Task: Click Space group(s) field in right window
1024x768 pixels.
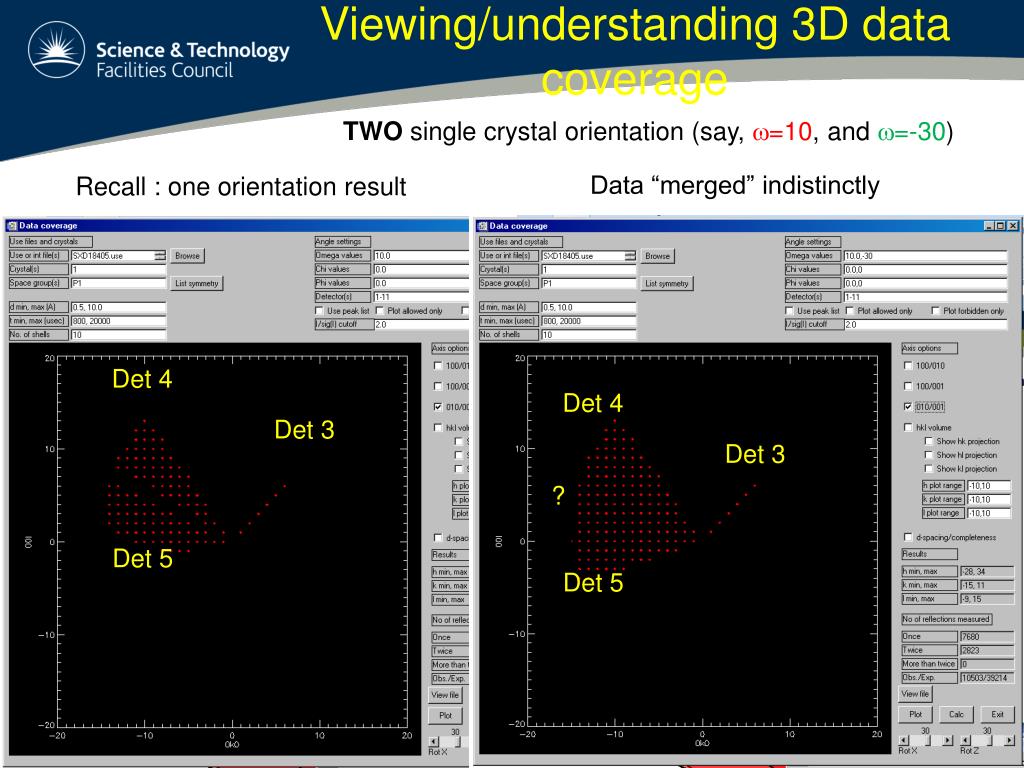Action: pos(588,283)
